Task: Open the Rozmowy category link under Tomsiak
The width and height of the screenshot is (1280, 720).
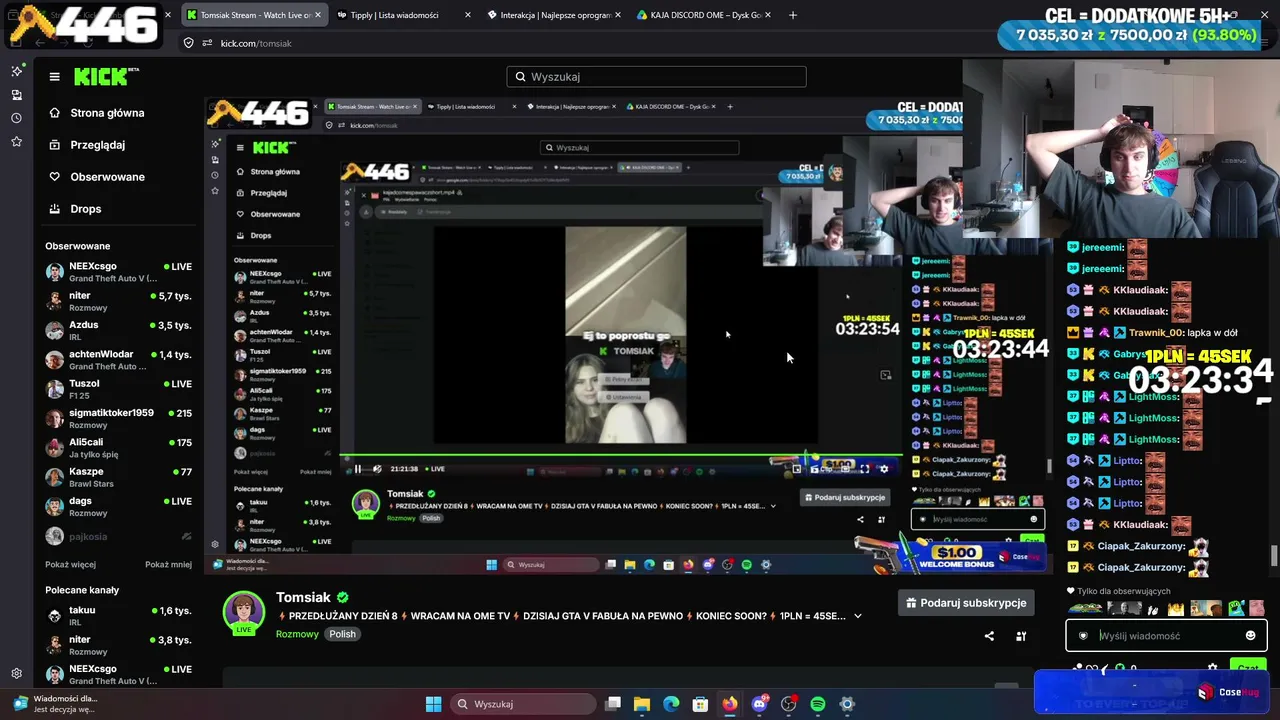Action: pyautogui.click(x=297, y=634)
